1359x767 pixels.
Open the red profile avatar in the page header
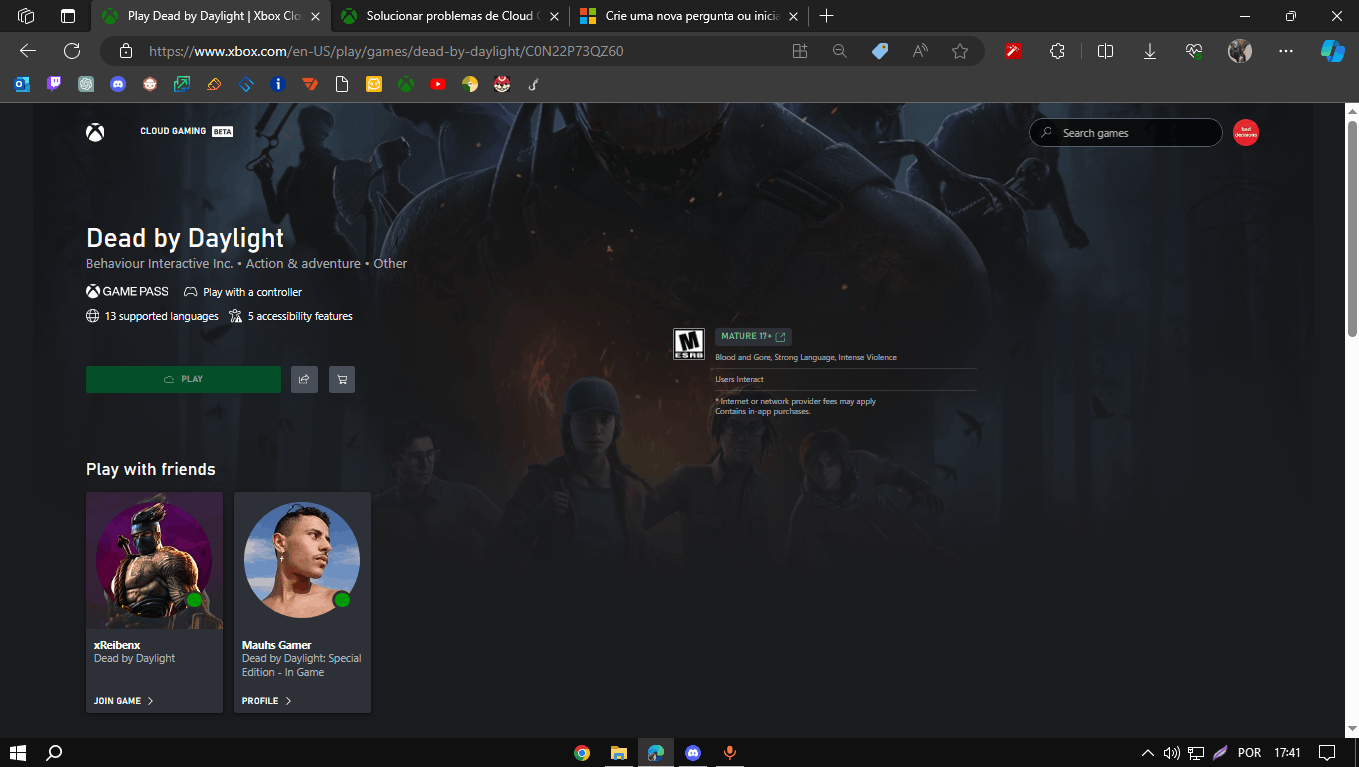coord(1246,132)
